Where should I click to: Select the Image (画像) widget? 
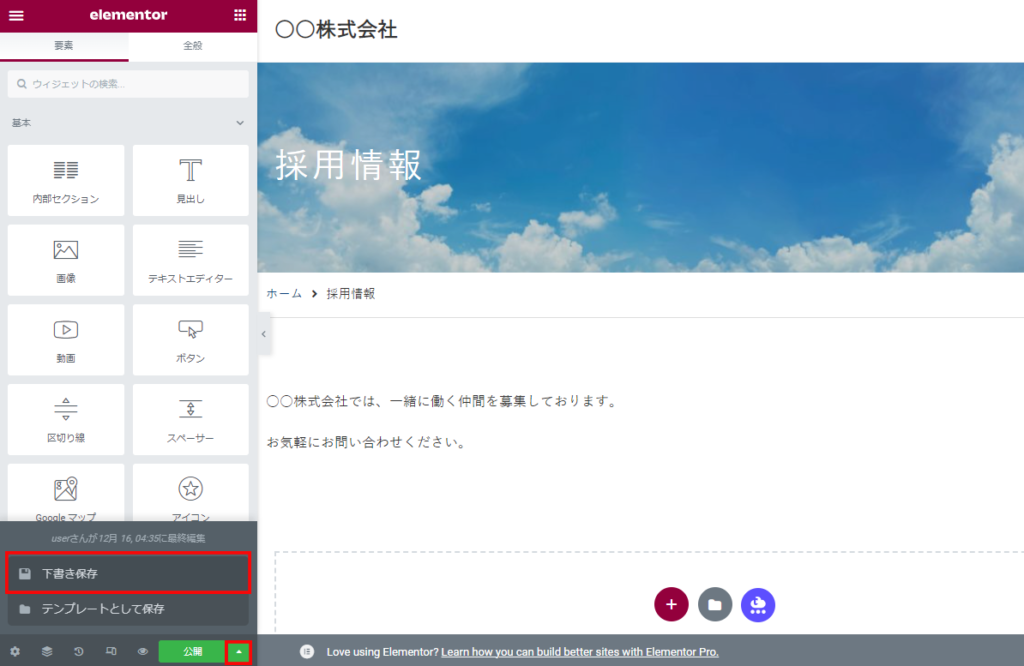tap(66, 260)
